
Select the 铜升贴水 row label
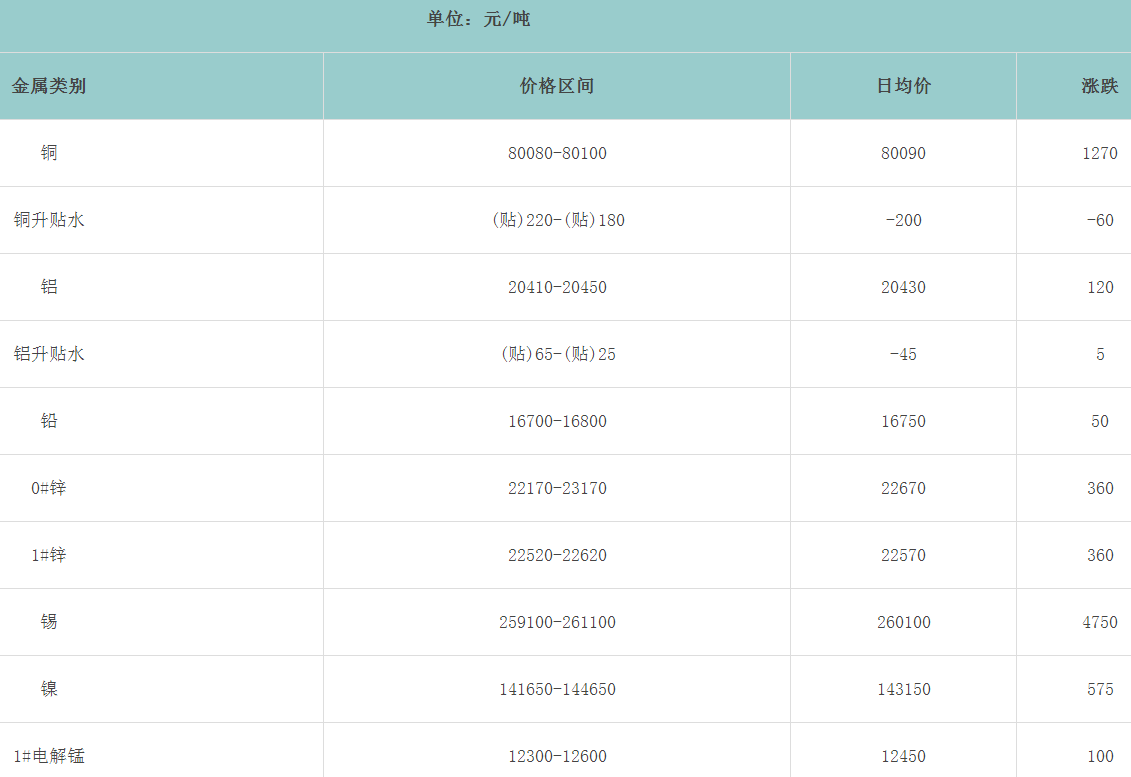point(49,220)
